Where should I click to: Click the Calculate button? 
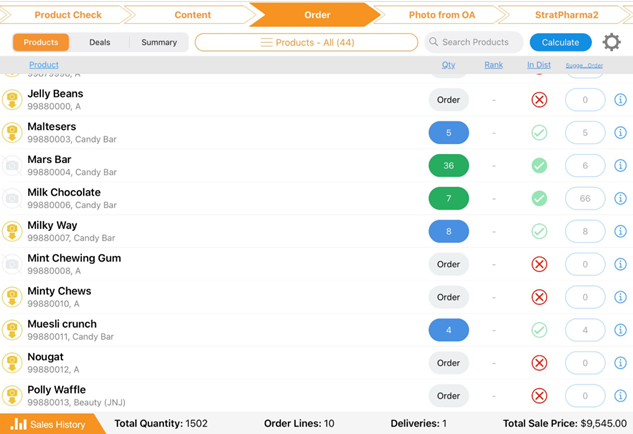point(560,42)
